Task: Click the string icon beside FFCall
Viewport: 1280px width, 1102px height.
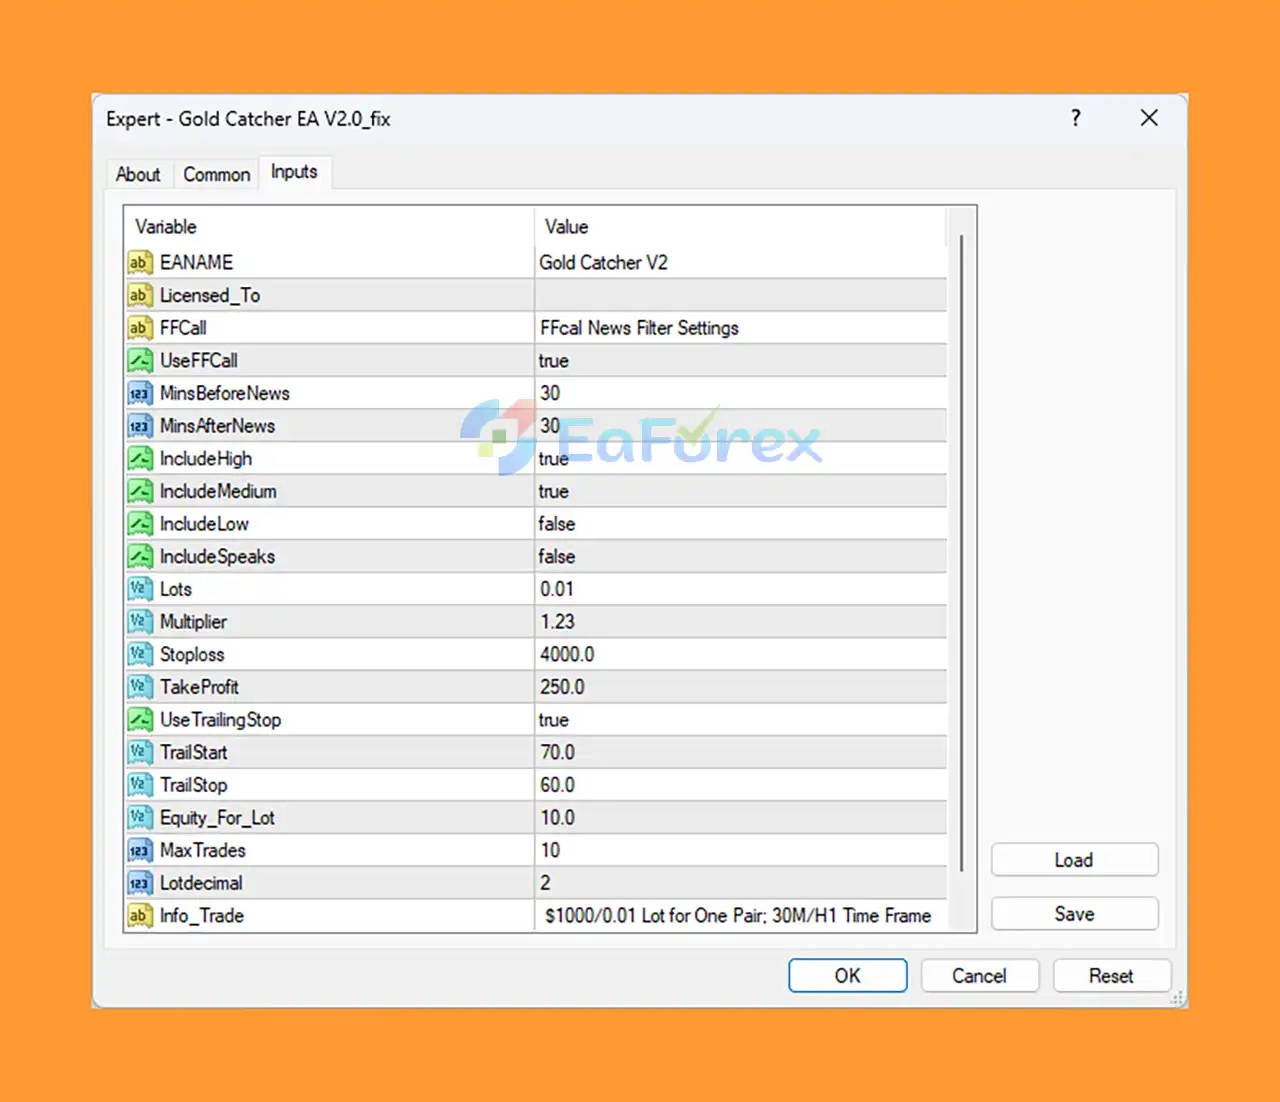Action: (x=139, y=328)
